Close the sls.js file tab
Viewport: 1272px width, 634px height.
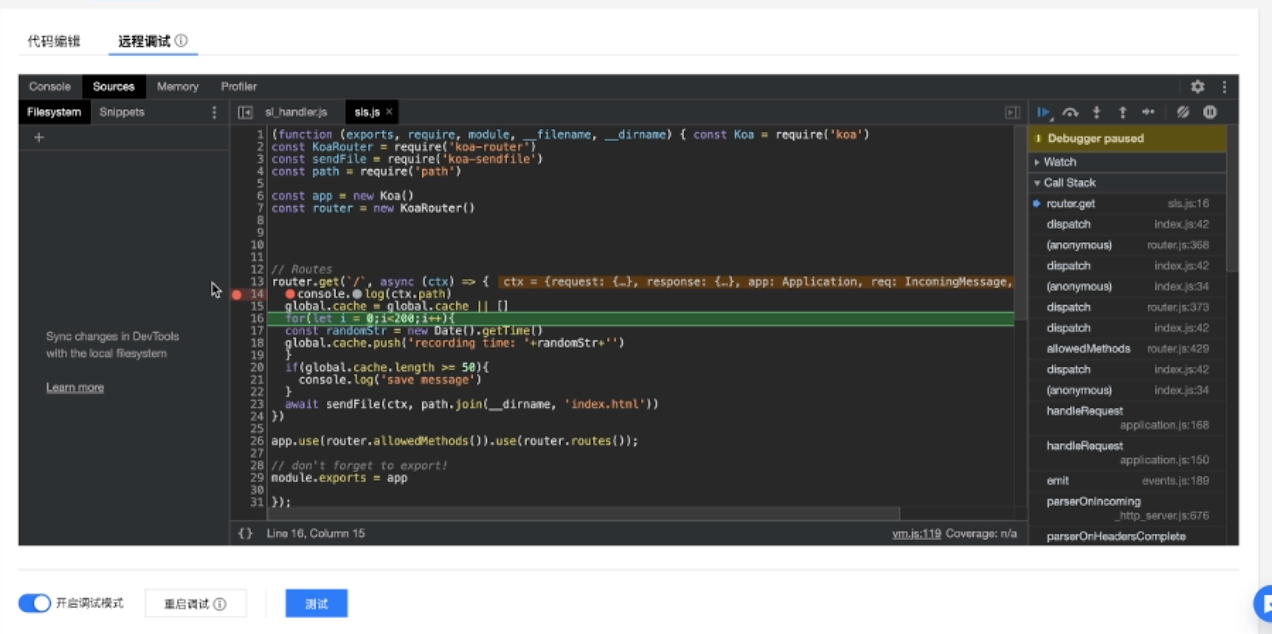[389, 113]
